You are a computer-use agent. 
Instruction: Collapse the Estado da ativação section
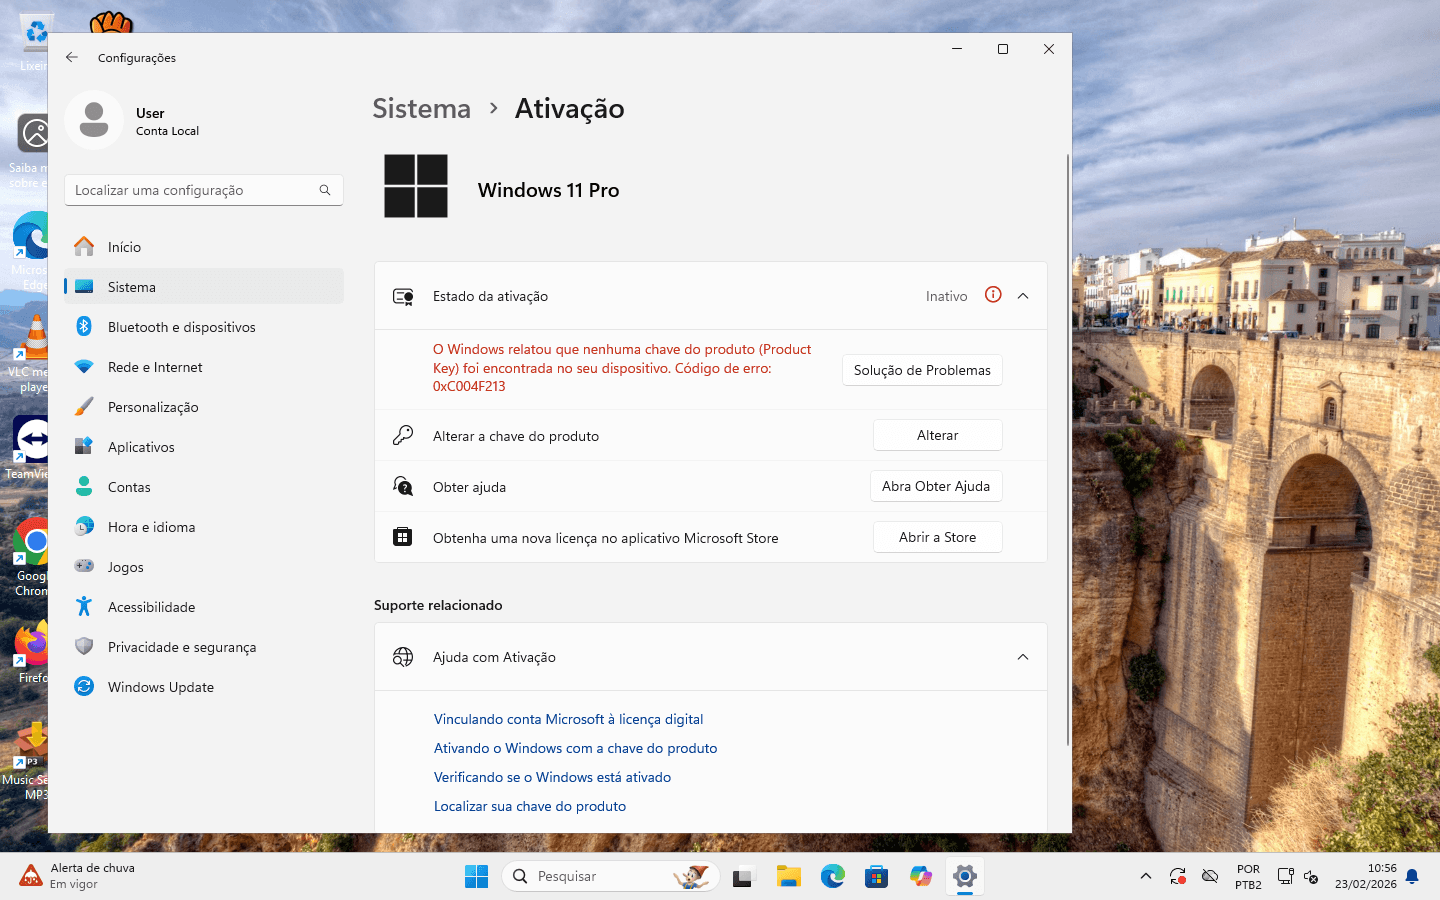pos(1023,296)
